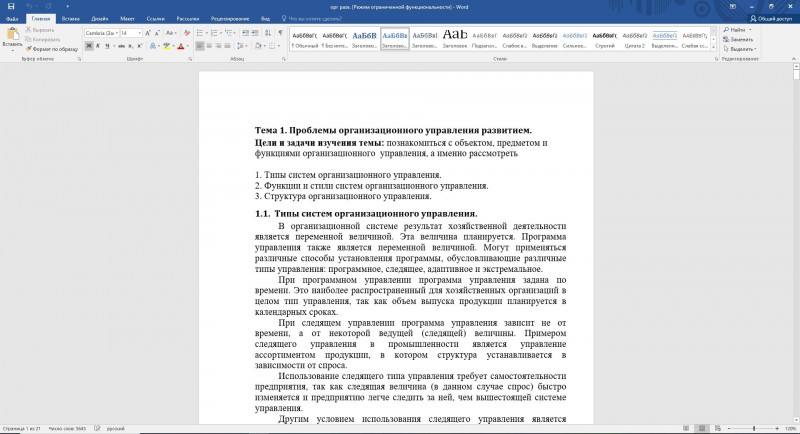
Task: Toggle strikethrough (abc) formatting
Action: click(x=121, y=46)
